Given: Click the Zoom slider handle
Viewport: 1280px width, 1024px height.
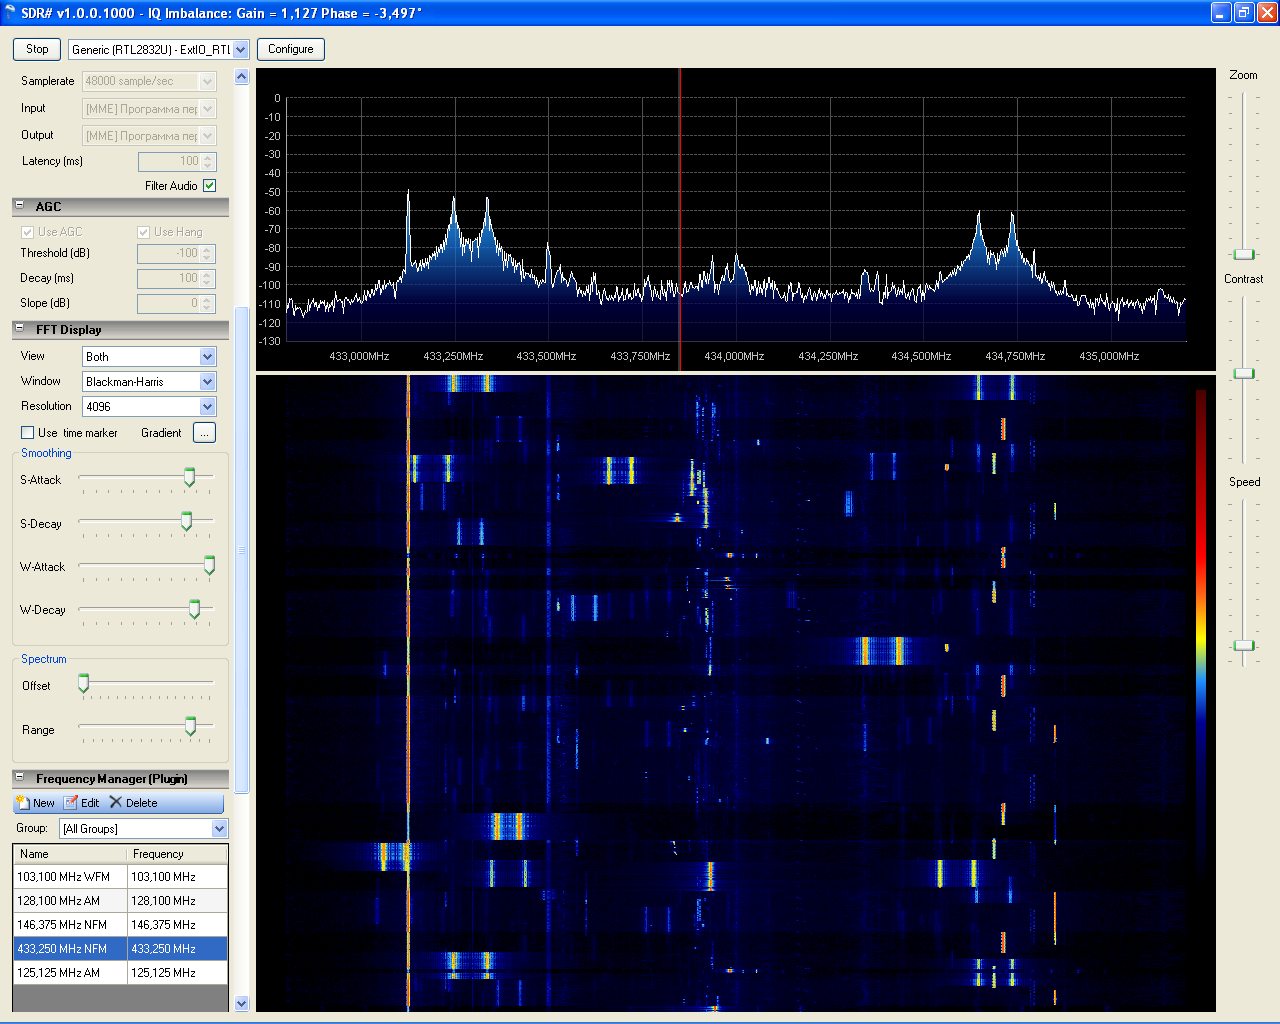Looking at the screenshot, I should coord(1244,254).
